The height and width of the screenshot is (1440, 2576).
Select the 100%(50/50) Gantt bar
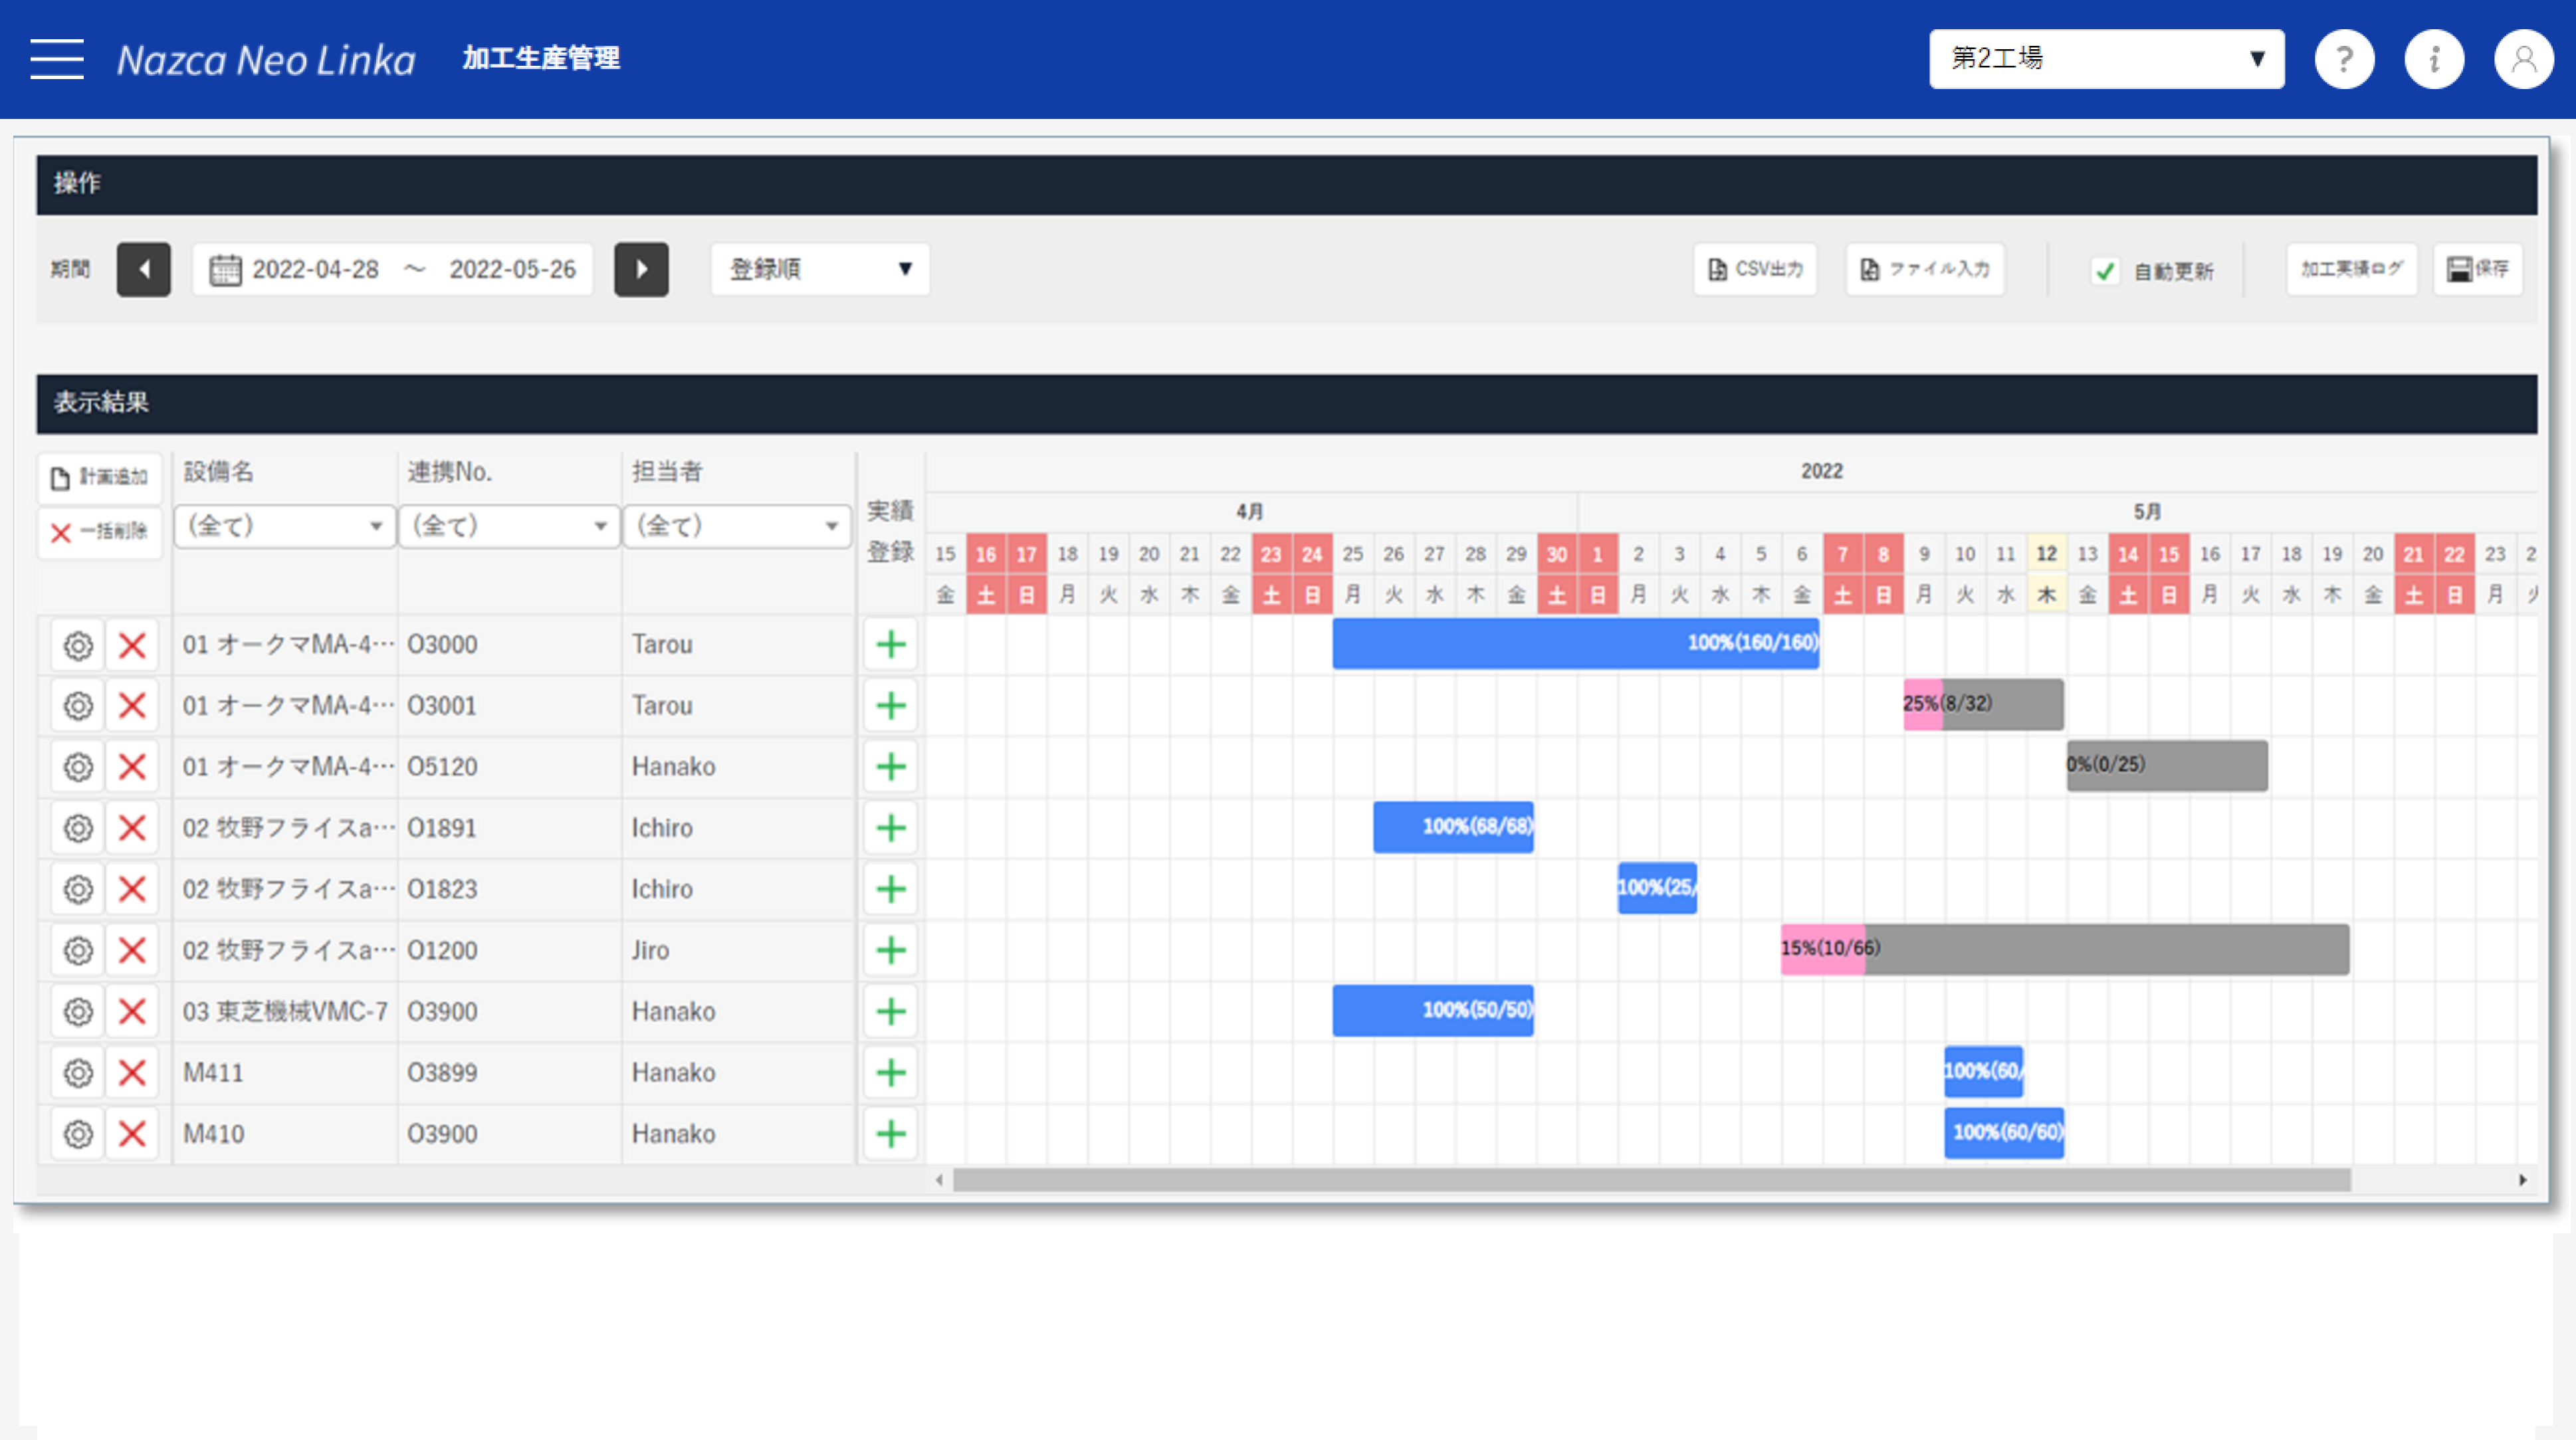(1432, 1010)
